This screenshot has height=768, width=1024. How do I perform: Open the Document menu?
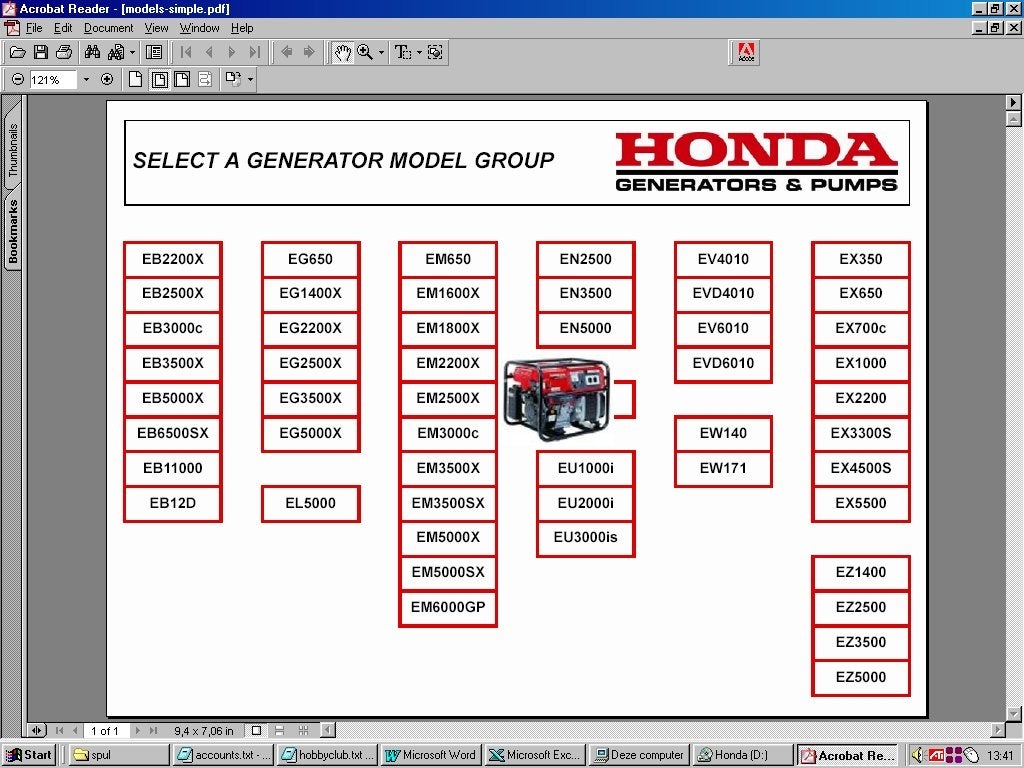coord(108,28)
